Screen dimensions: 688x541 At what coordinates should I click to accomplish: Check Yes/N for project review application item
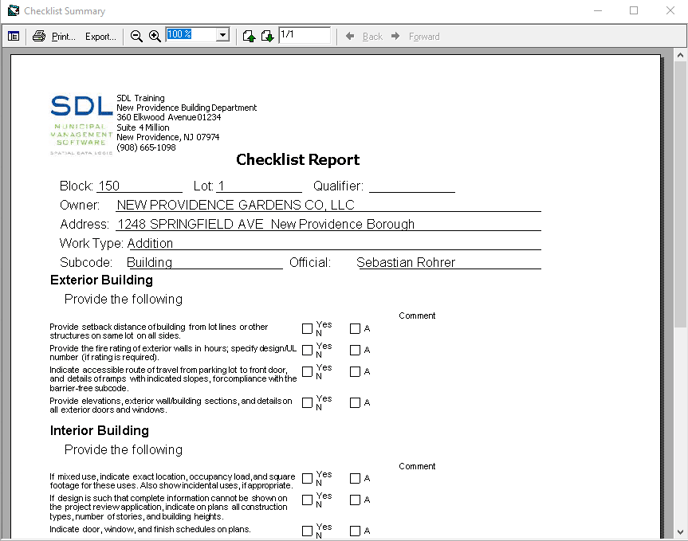[307, 500]
